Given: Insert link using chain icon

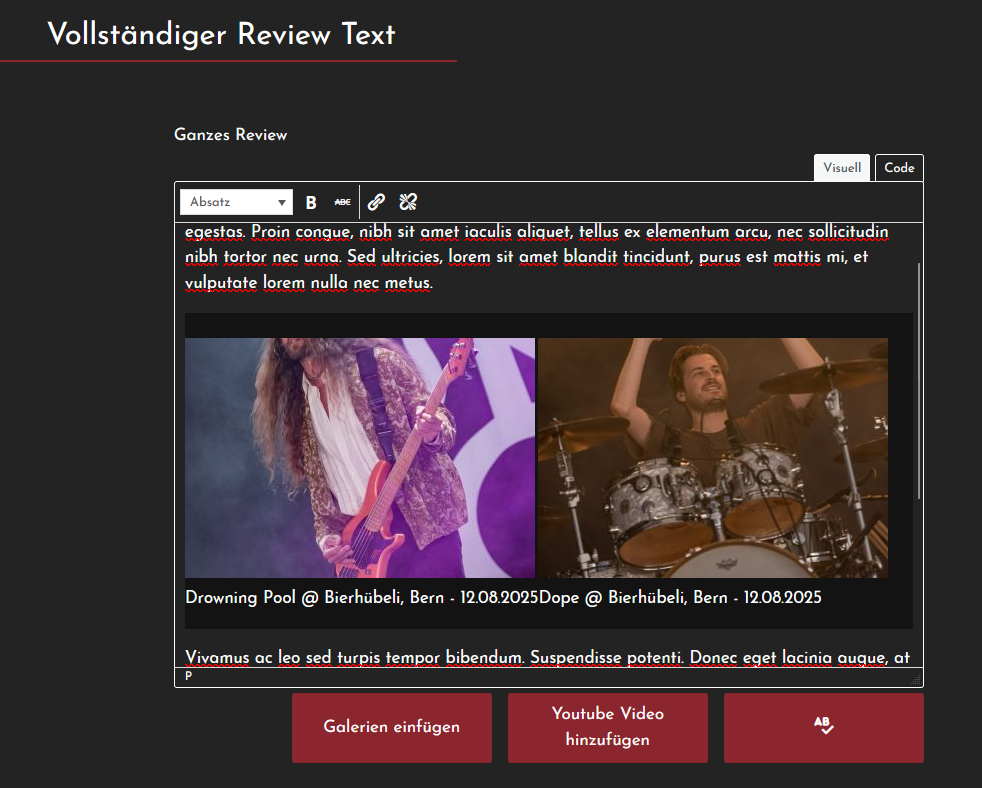Looking at the screenshot, I should (x=376, y=202).
